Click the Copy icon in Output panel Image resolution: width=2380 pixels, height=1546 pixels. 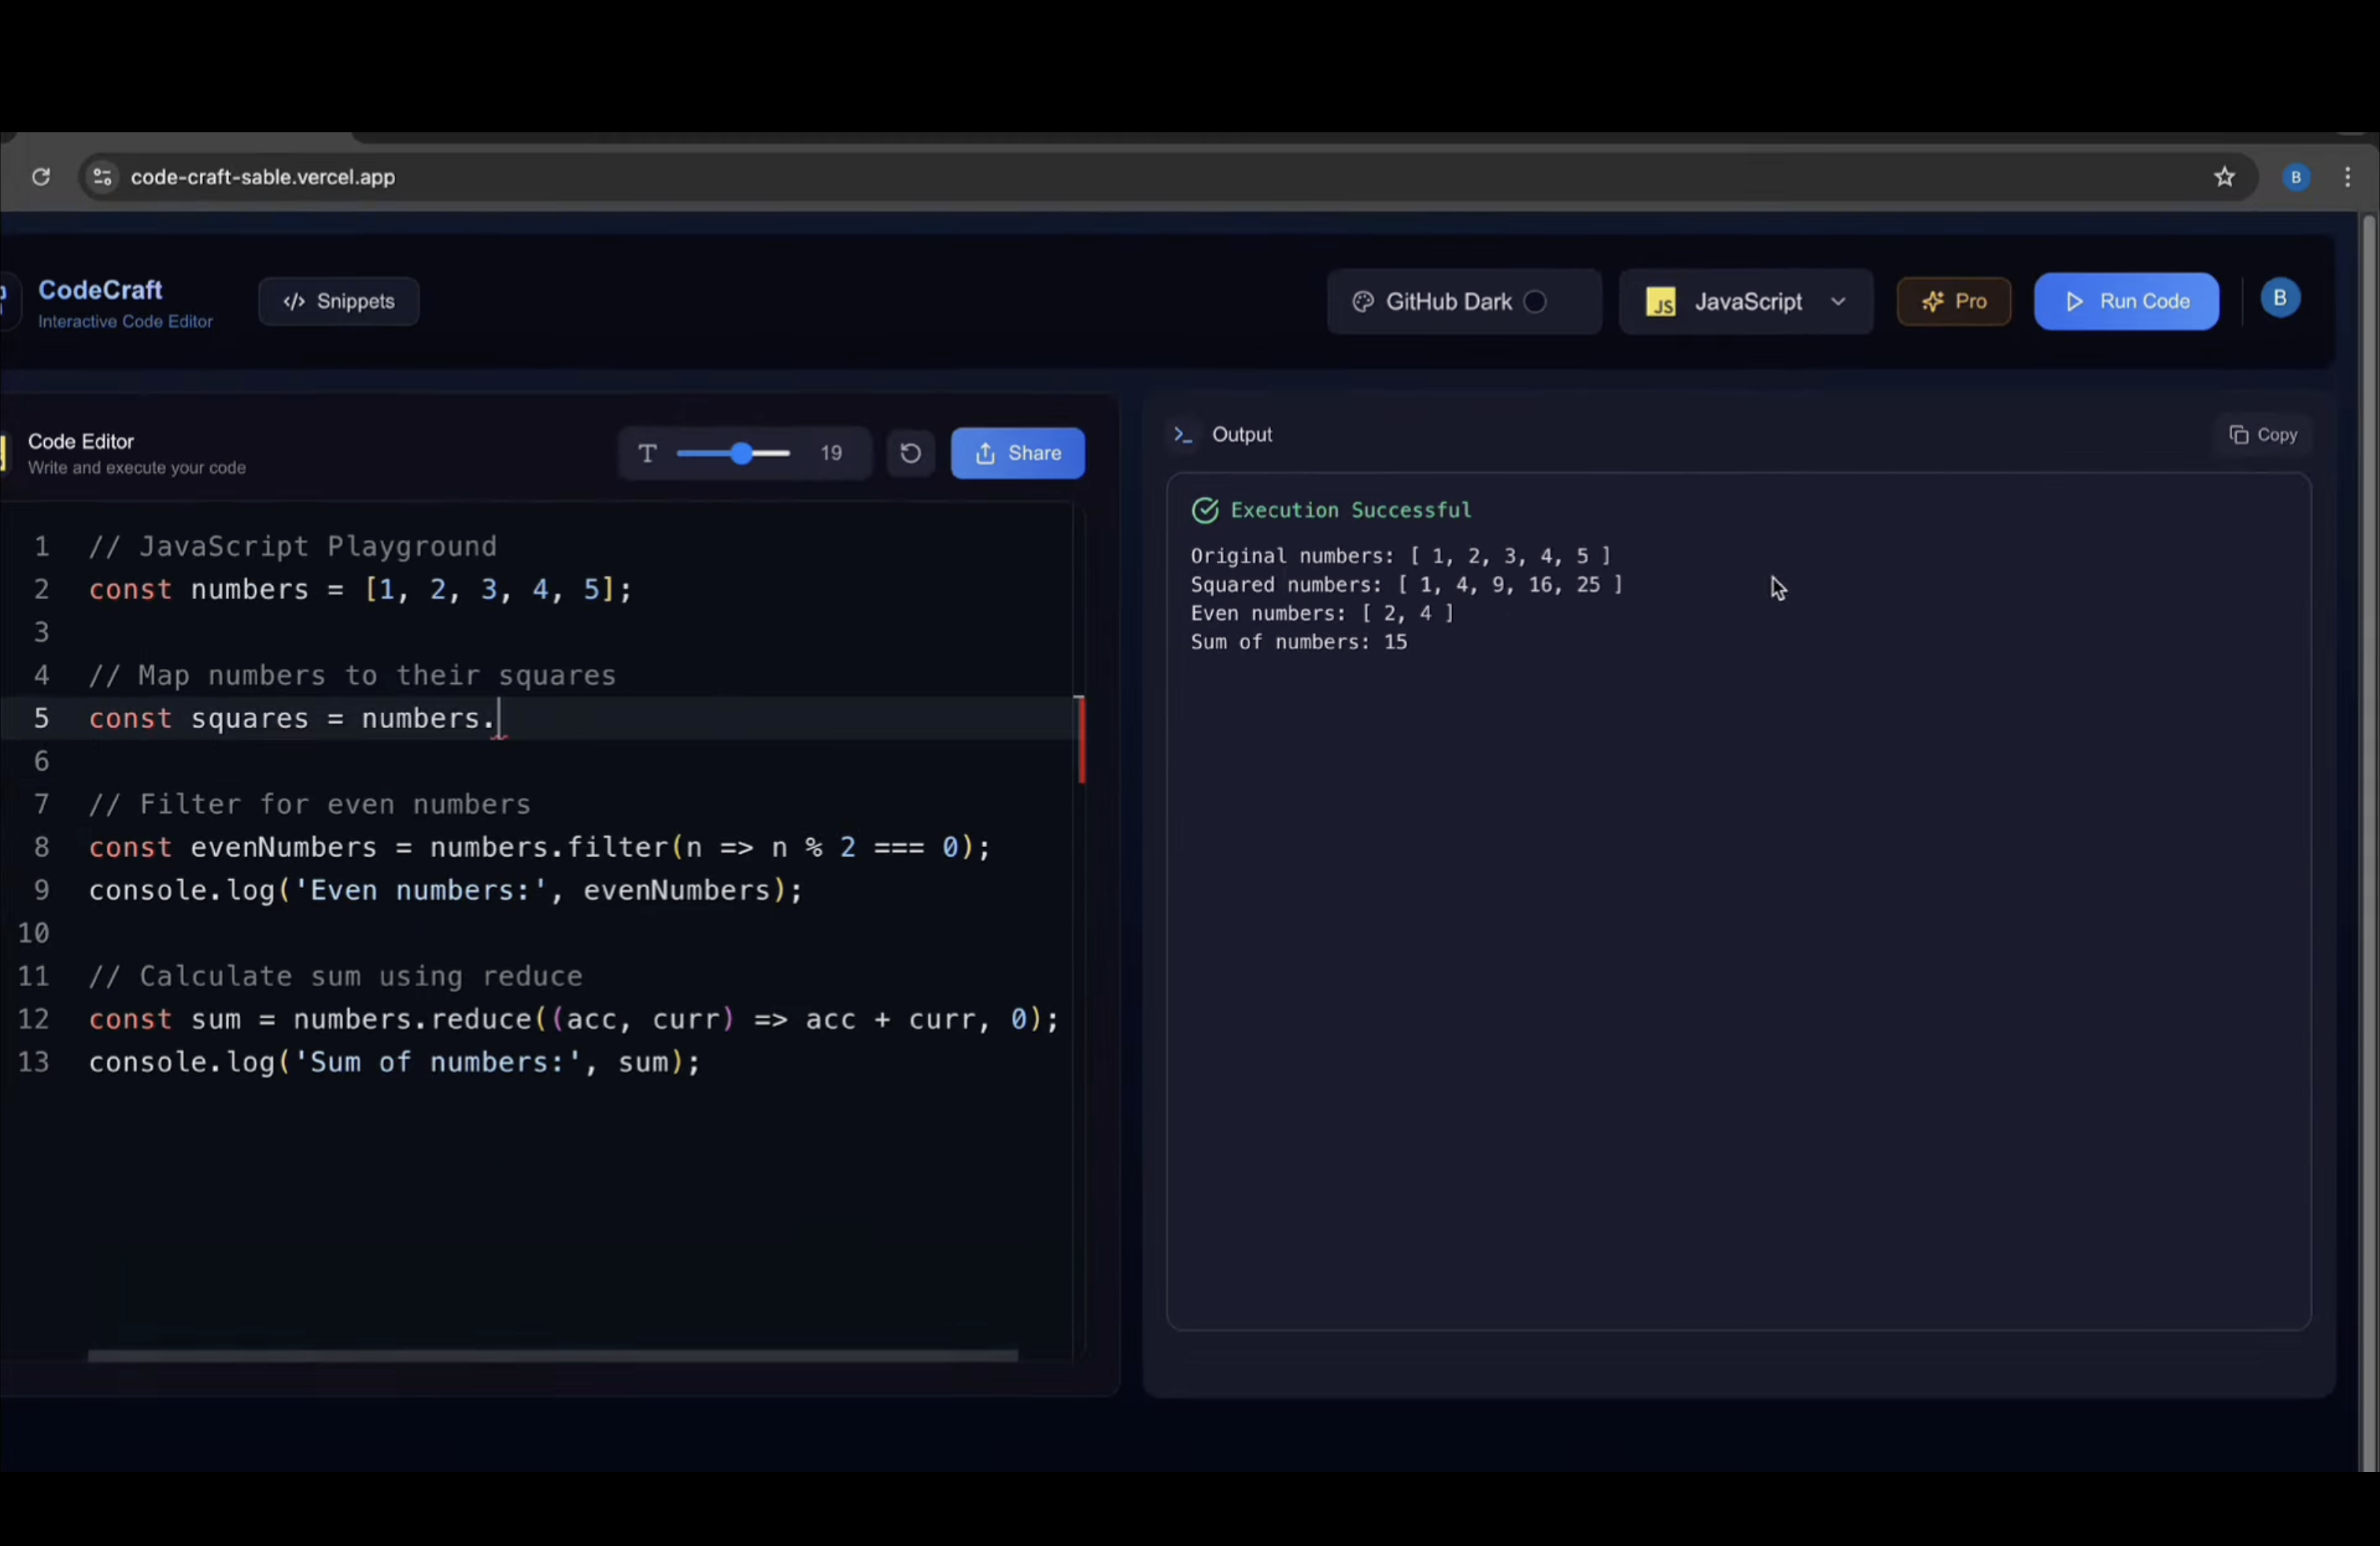point(2240,434)
